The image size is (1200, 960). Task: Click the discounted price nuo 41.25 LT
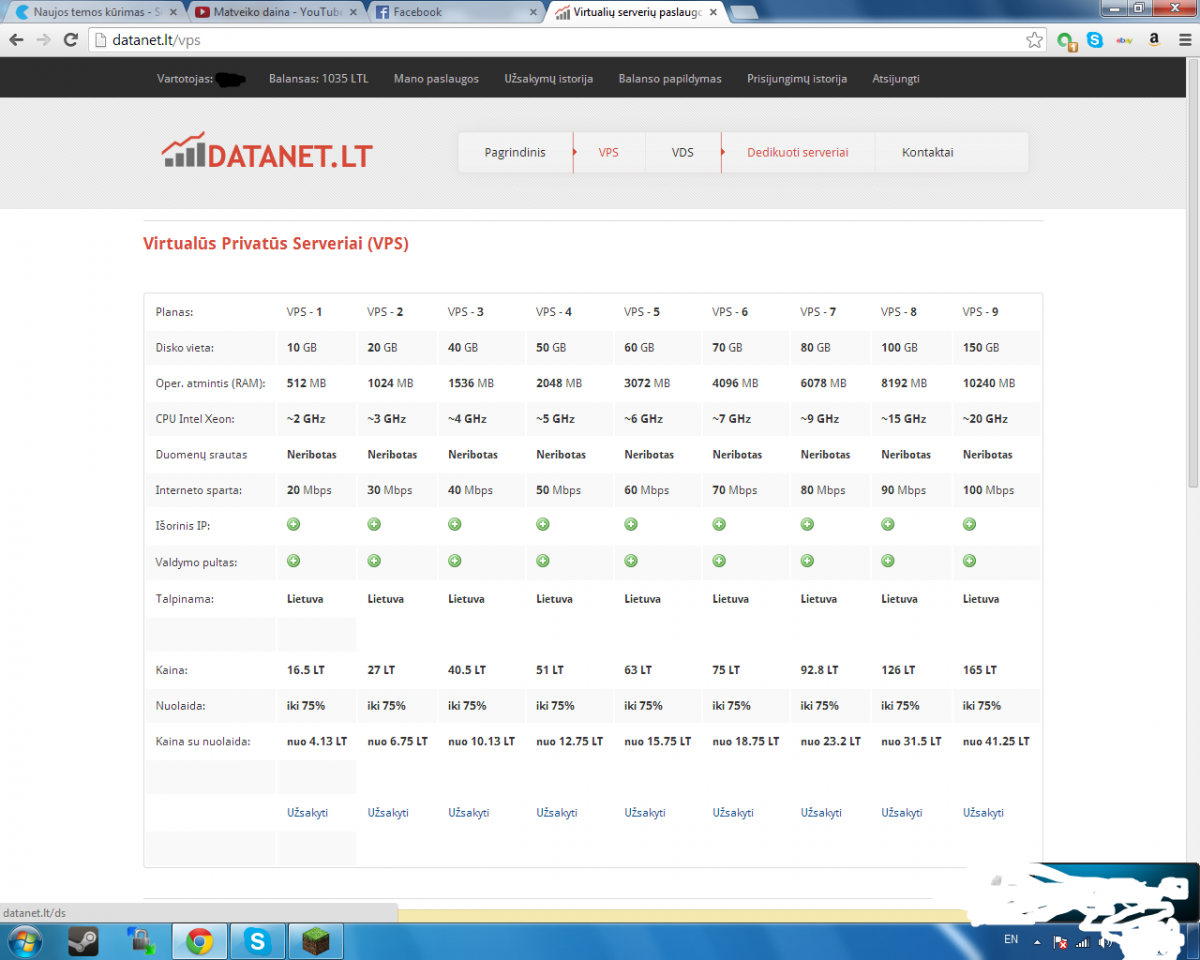996,742
